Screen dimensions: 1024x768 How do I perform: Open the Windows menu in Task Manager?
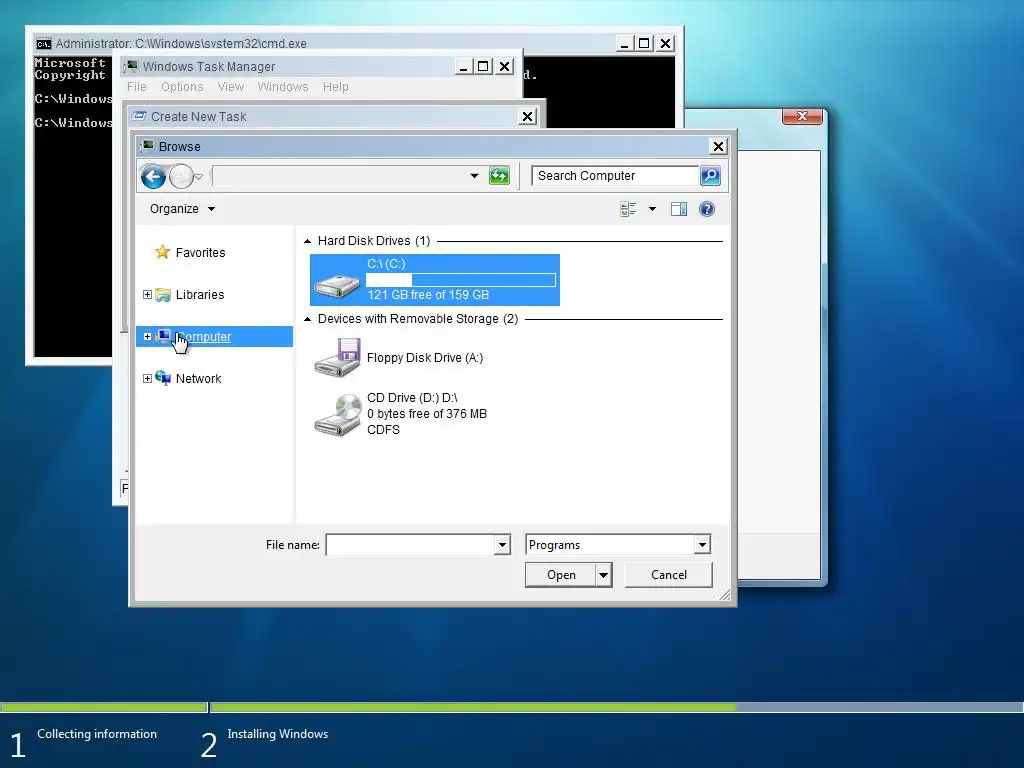(x=283, y=87)
